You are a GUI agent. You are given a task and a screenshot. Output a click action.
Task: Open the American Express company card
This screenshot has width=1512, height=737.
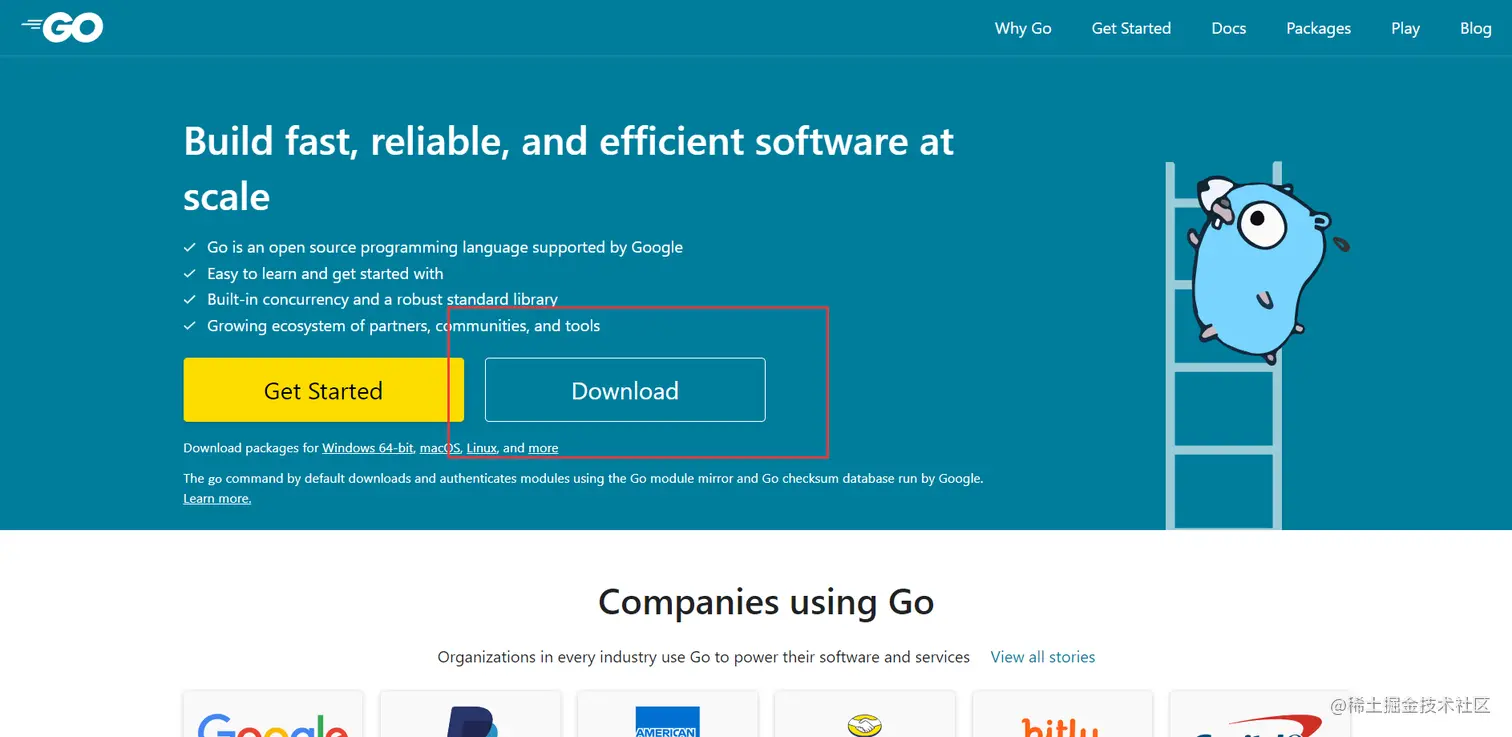(x=667, y=714)
